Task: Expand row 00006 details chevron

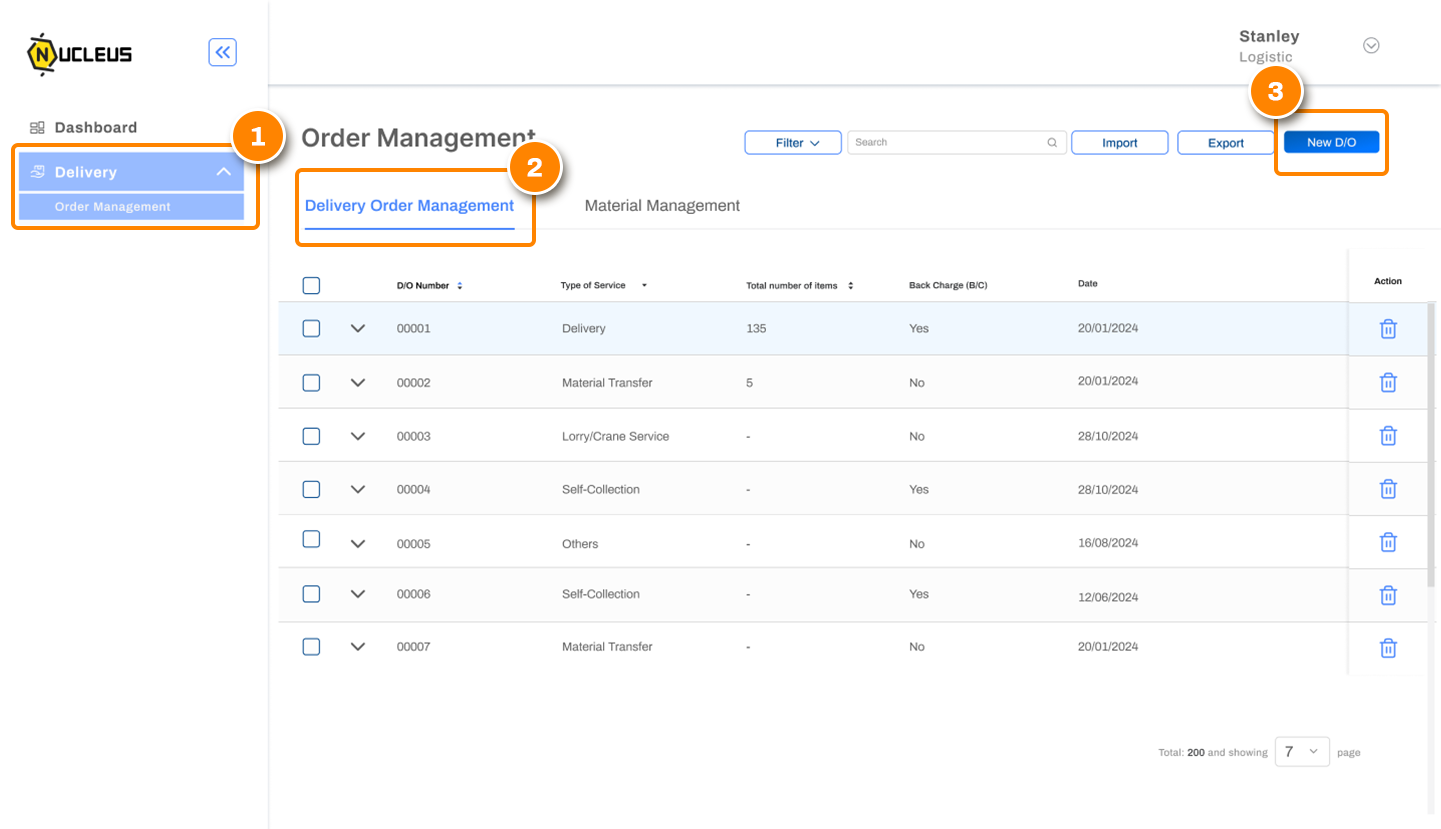Action: 358,594
